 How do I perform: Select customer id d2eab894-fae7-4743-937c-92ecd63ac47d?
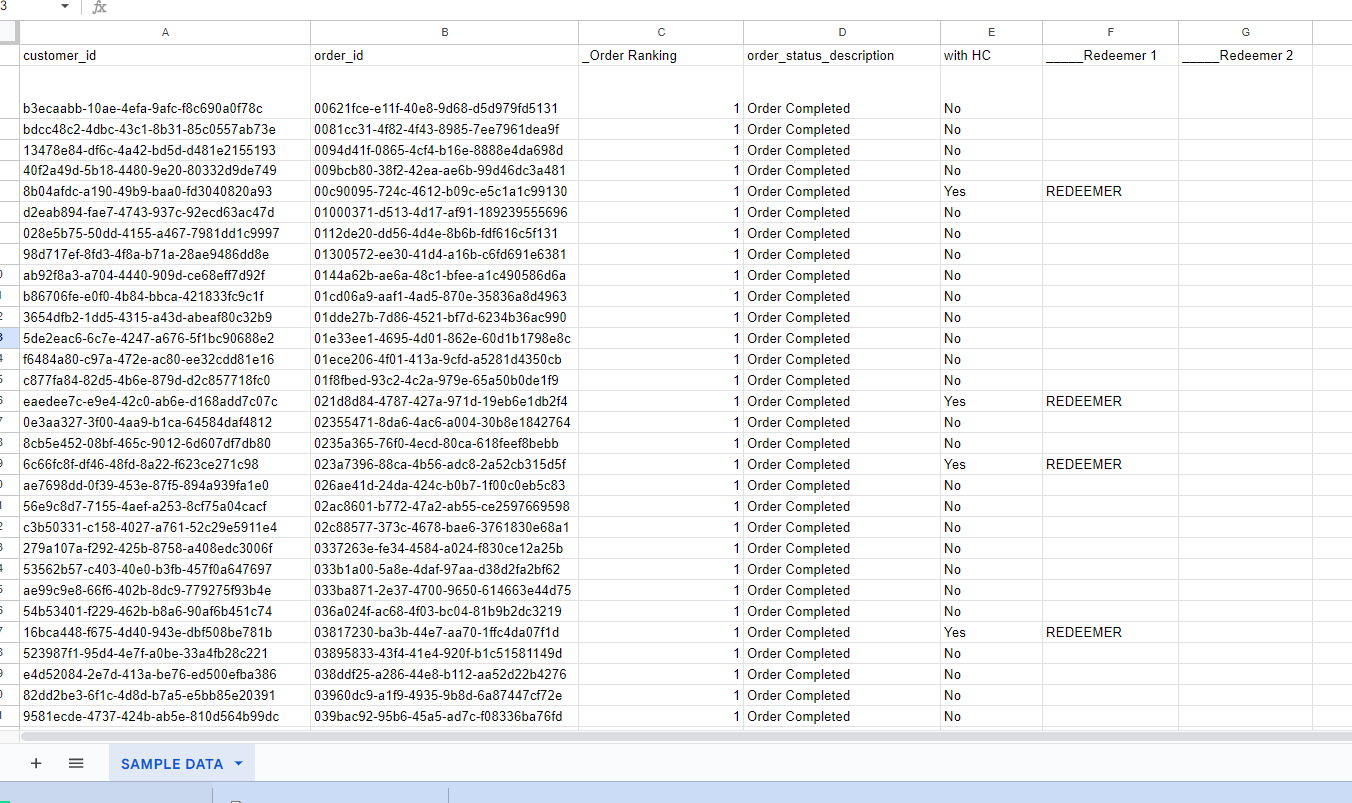(x=165, y=212)
